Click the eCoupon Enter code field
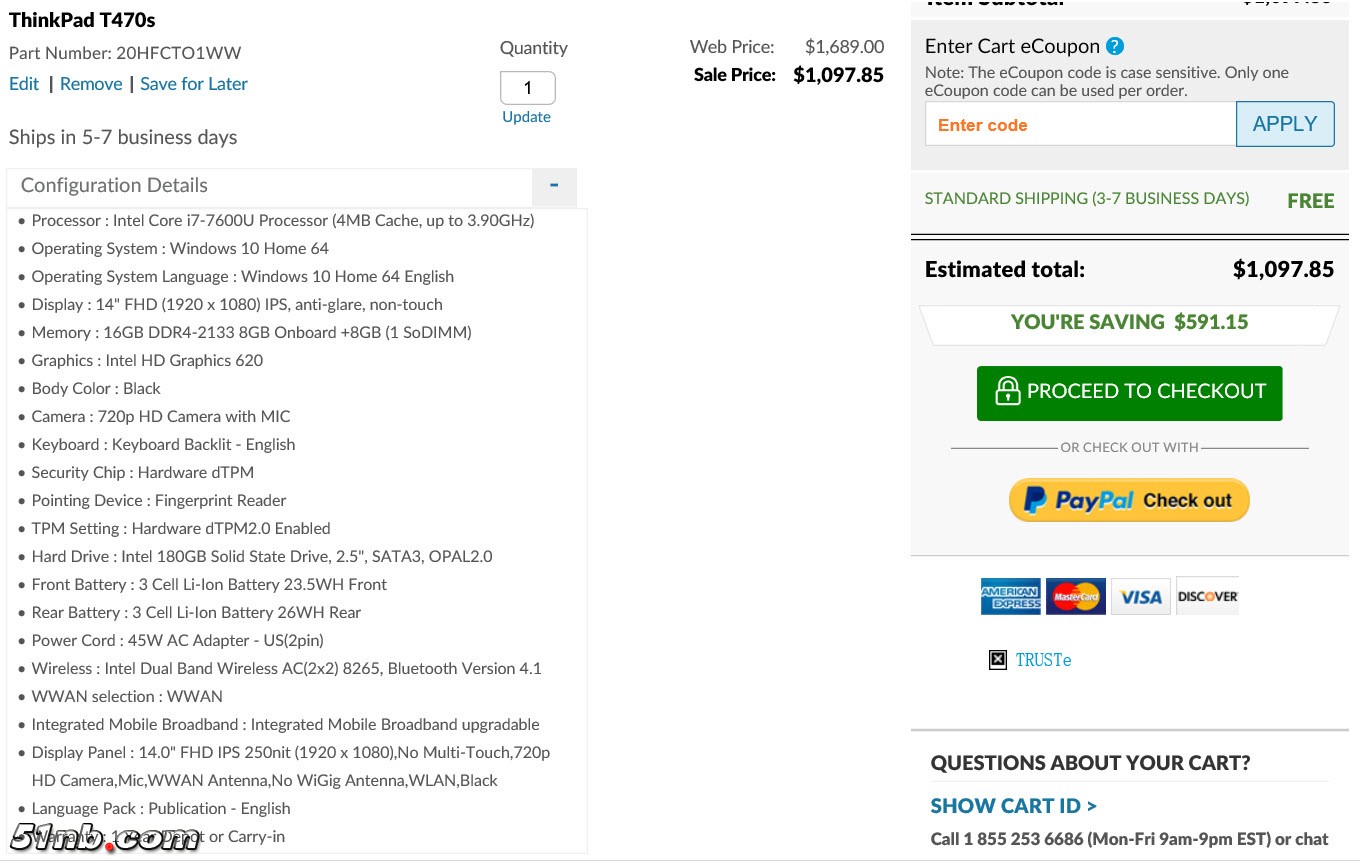Viewport: 1360px width, 861px height. coord(1080,125)
